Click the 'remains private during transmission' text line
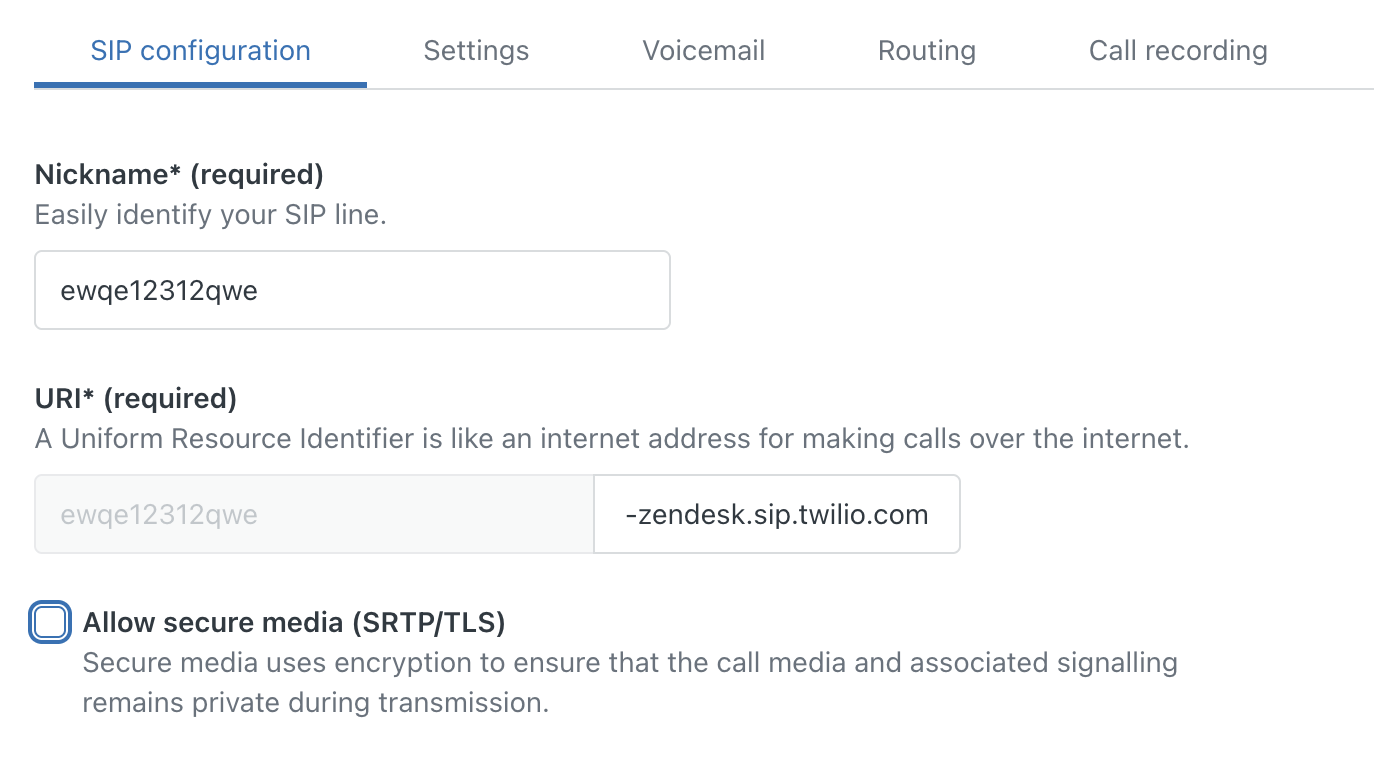This screenshot has width=1374, height=760. [315, 703]
